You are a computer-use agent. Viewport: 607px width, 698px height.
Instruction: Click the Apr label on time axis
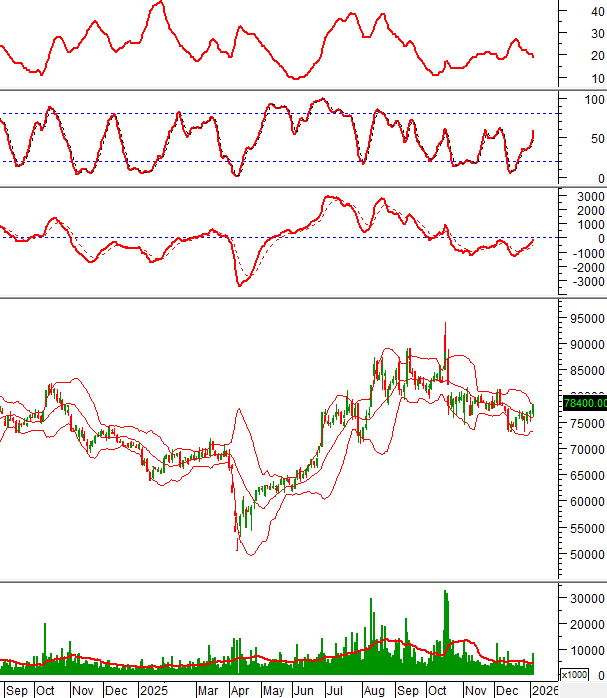(241, 690)
